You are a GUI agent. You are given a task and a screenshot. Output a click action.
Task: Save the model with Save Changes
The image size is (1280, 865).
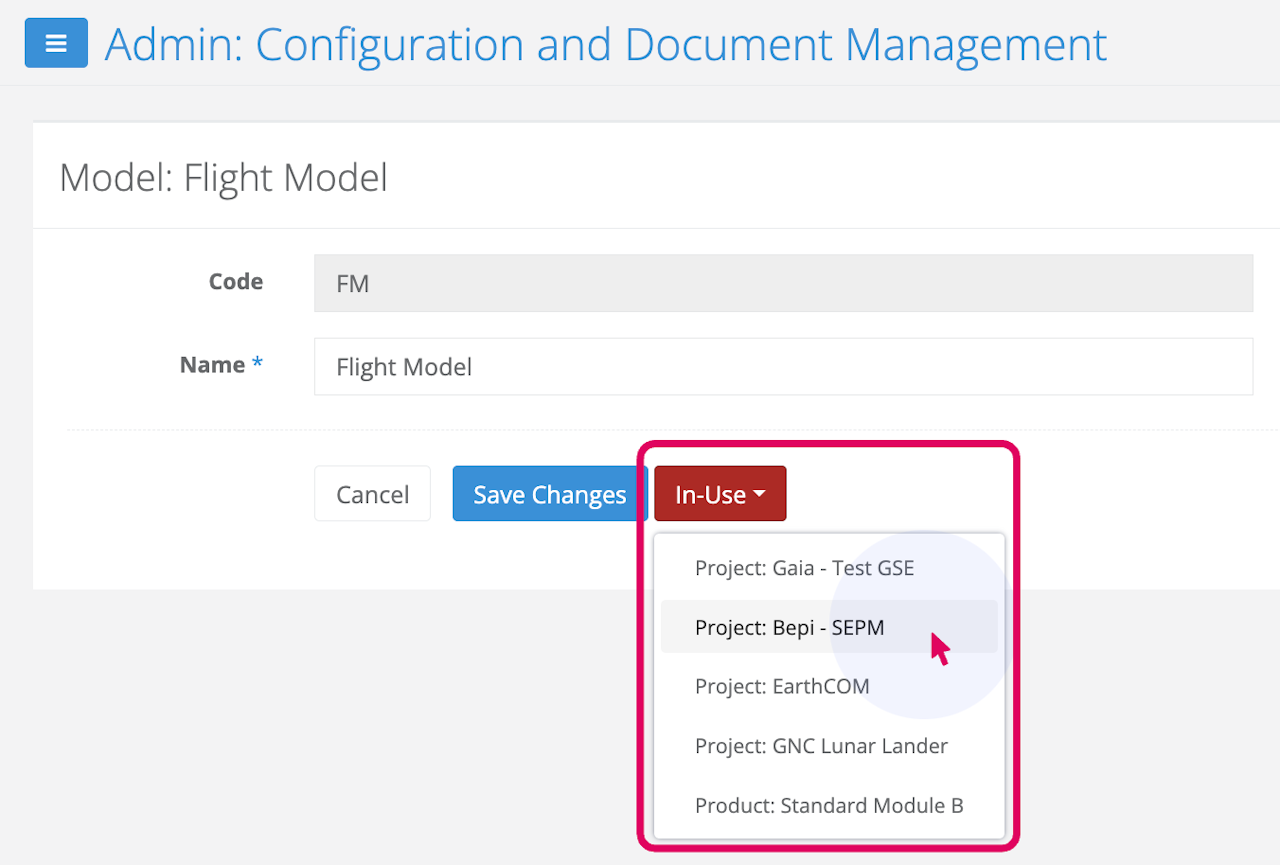tap(549, 494)
